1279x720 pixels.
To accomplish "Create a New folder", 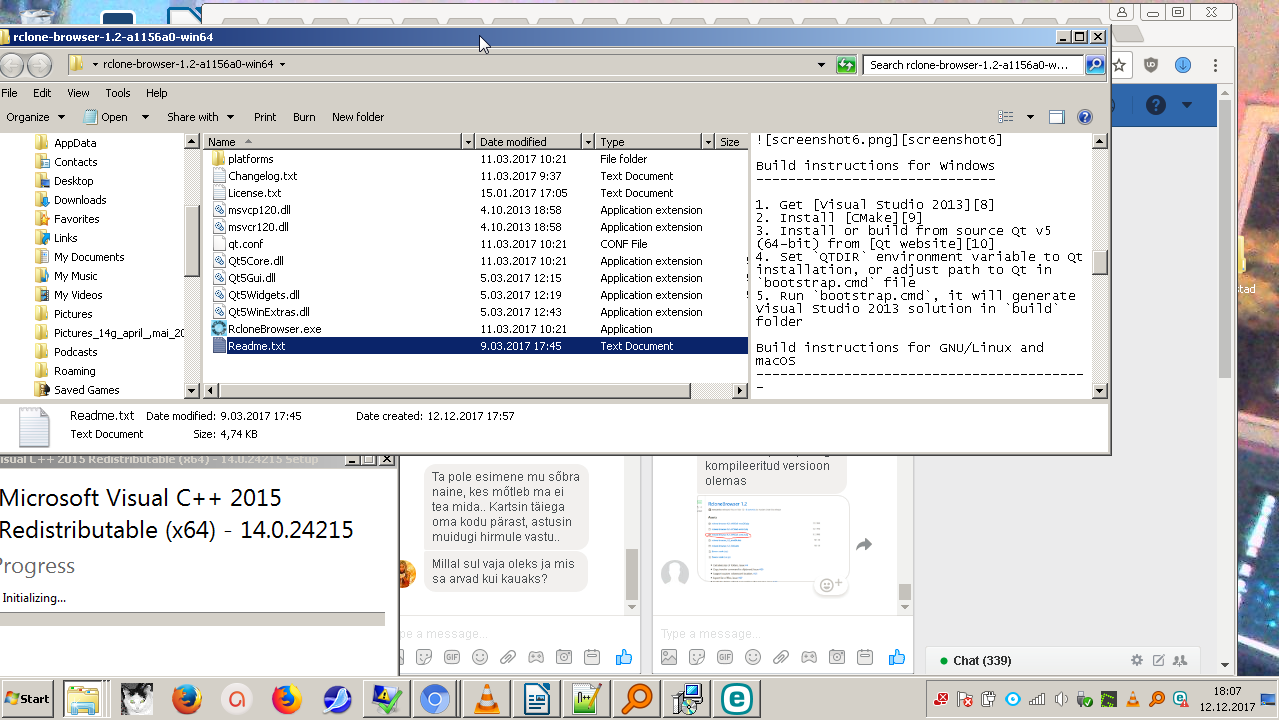I will pos(358,117).
